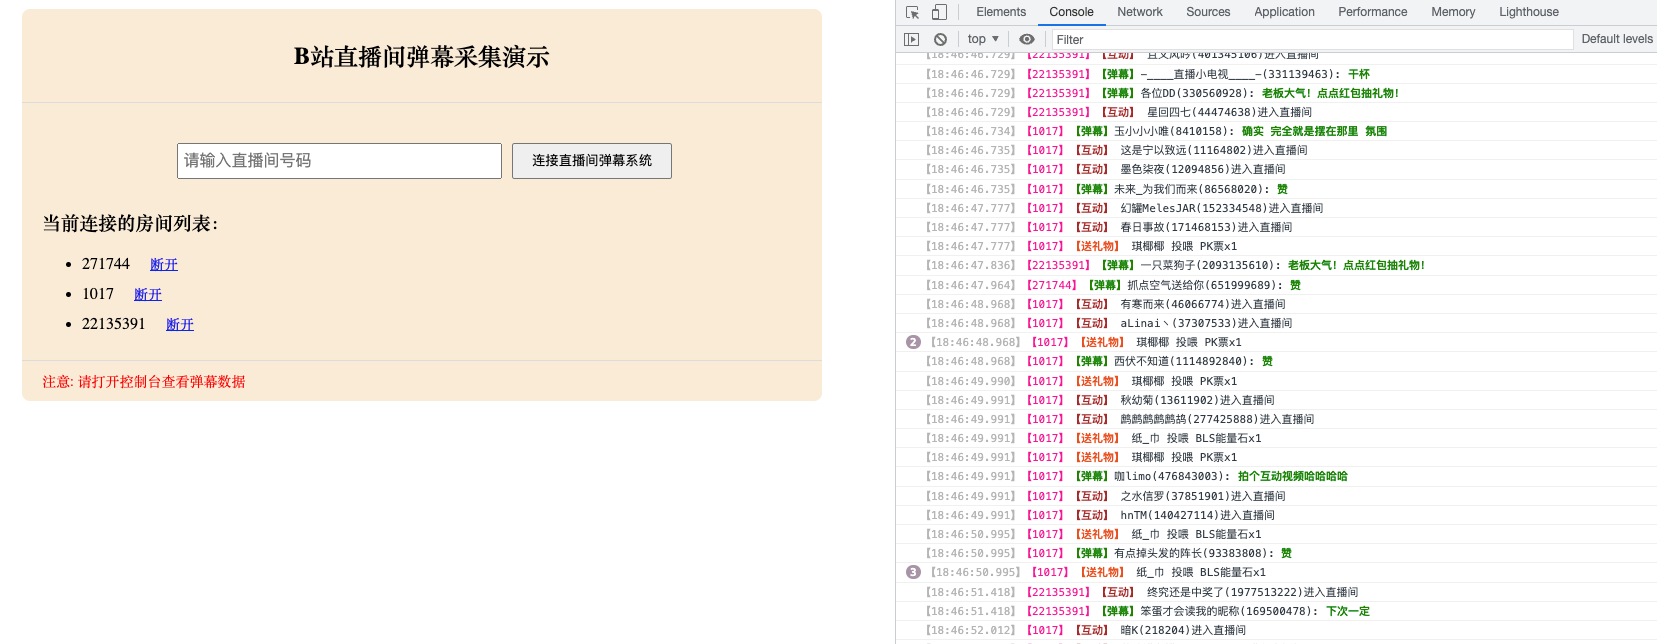1657x644 pixels.
Task: Click log line 咖limo(476843003) danmaku message
Action: 1276,476
